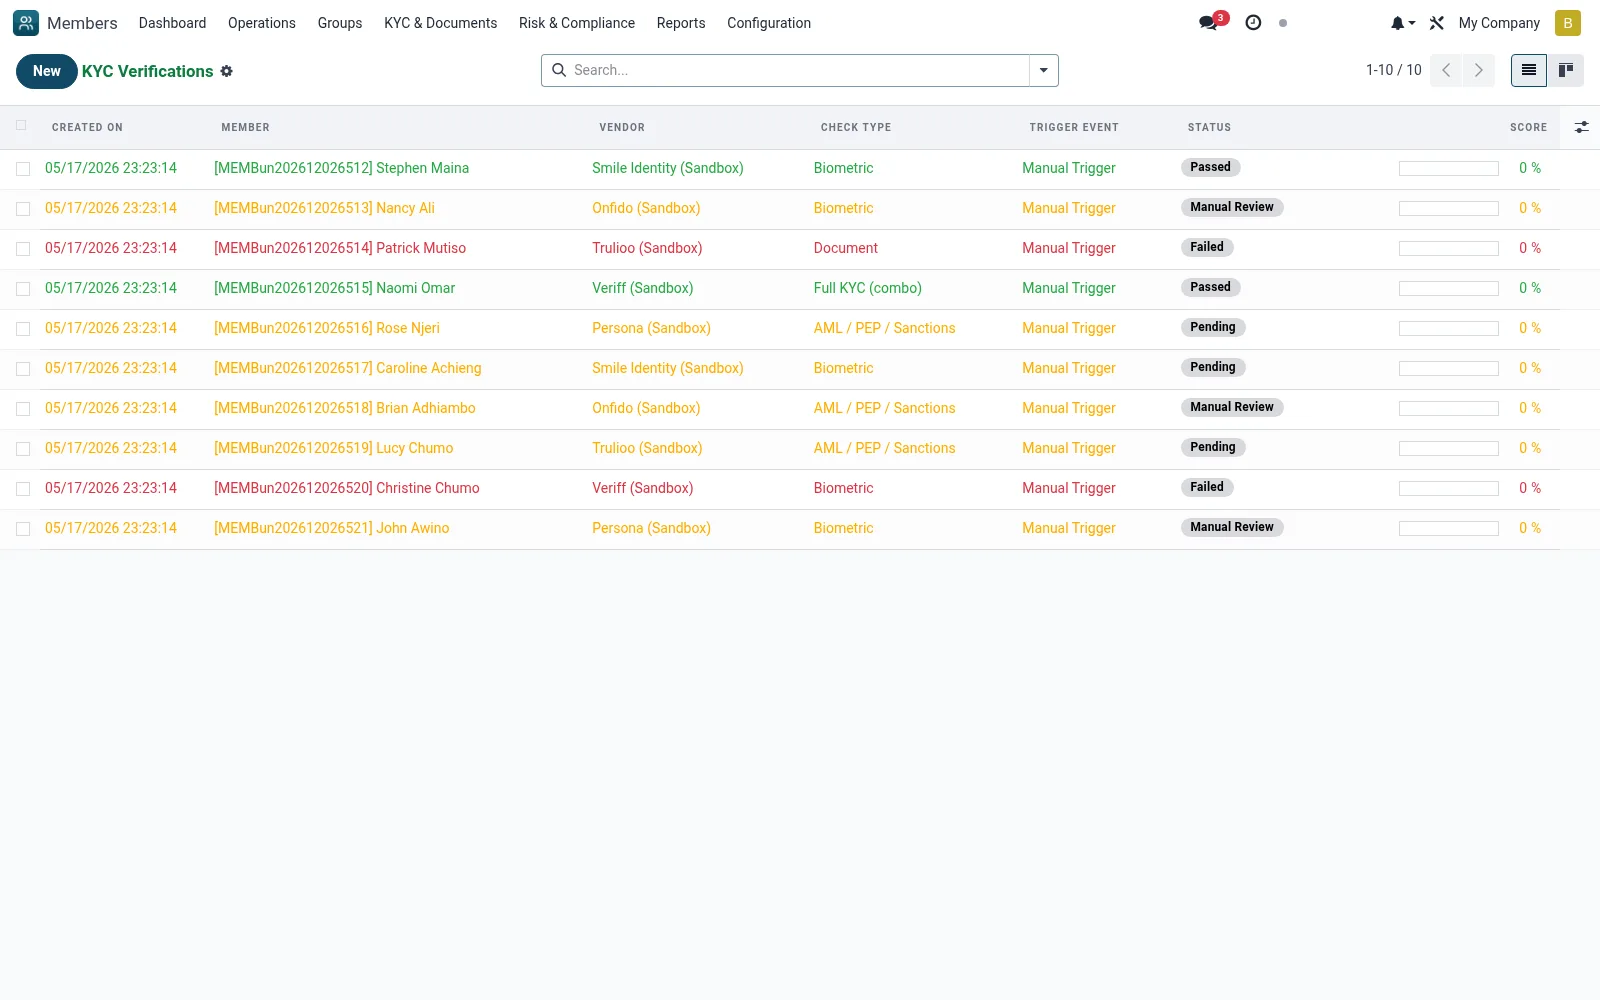Go to previous page of records
This screenshot has width=1600, height=1000.
(1446, 70)
